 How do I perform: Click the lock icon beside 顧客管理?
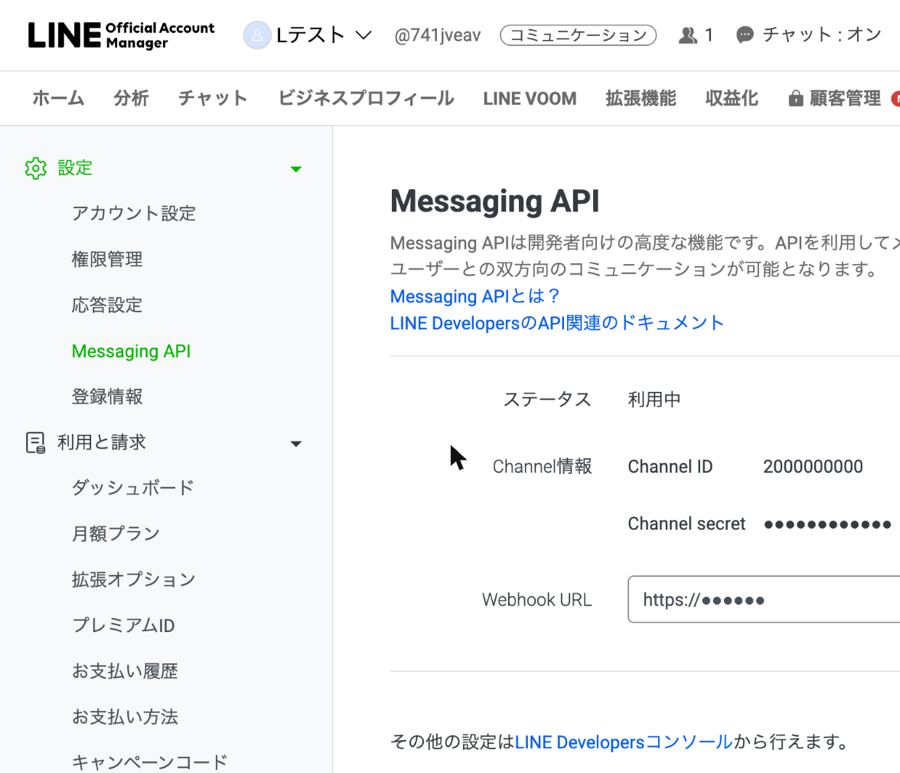796,99
